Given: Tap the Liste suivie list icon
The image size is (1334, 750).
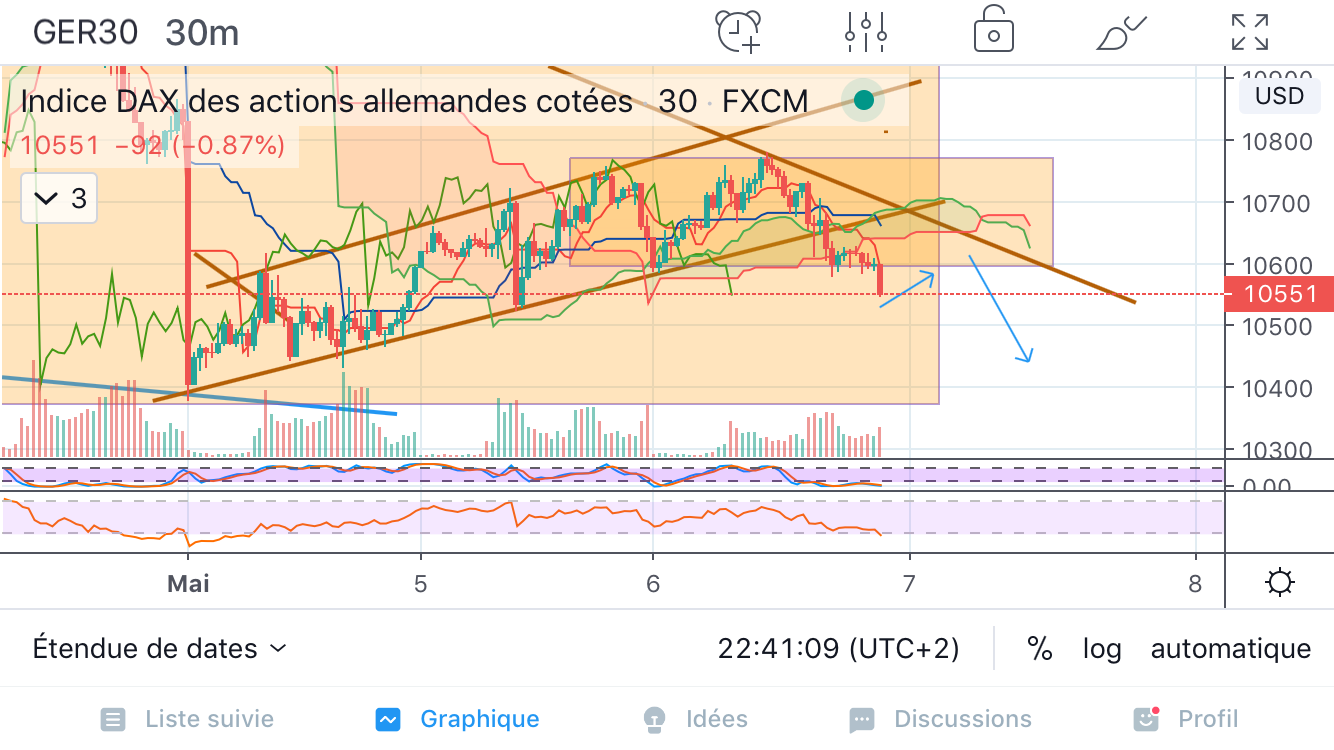Looking at the screenshot, I should (x=114, y=719).
